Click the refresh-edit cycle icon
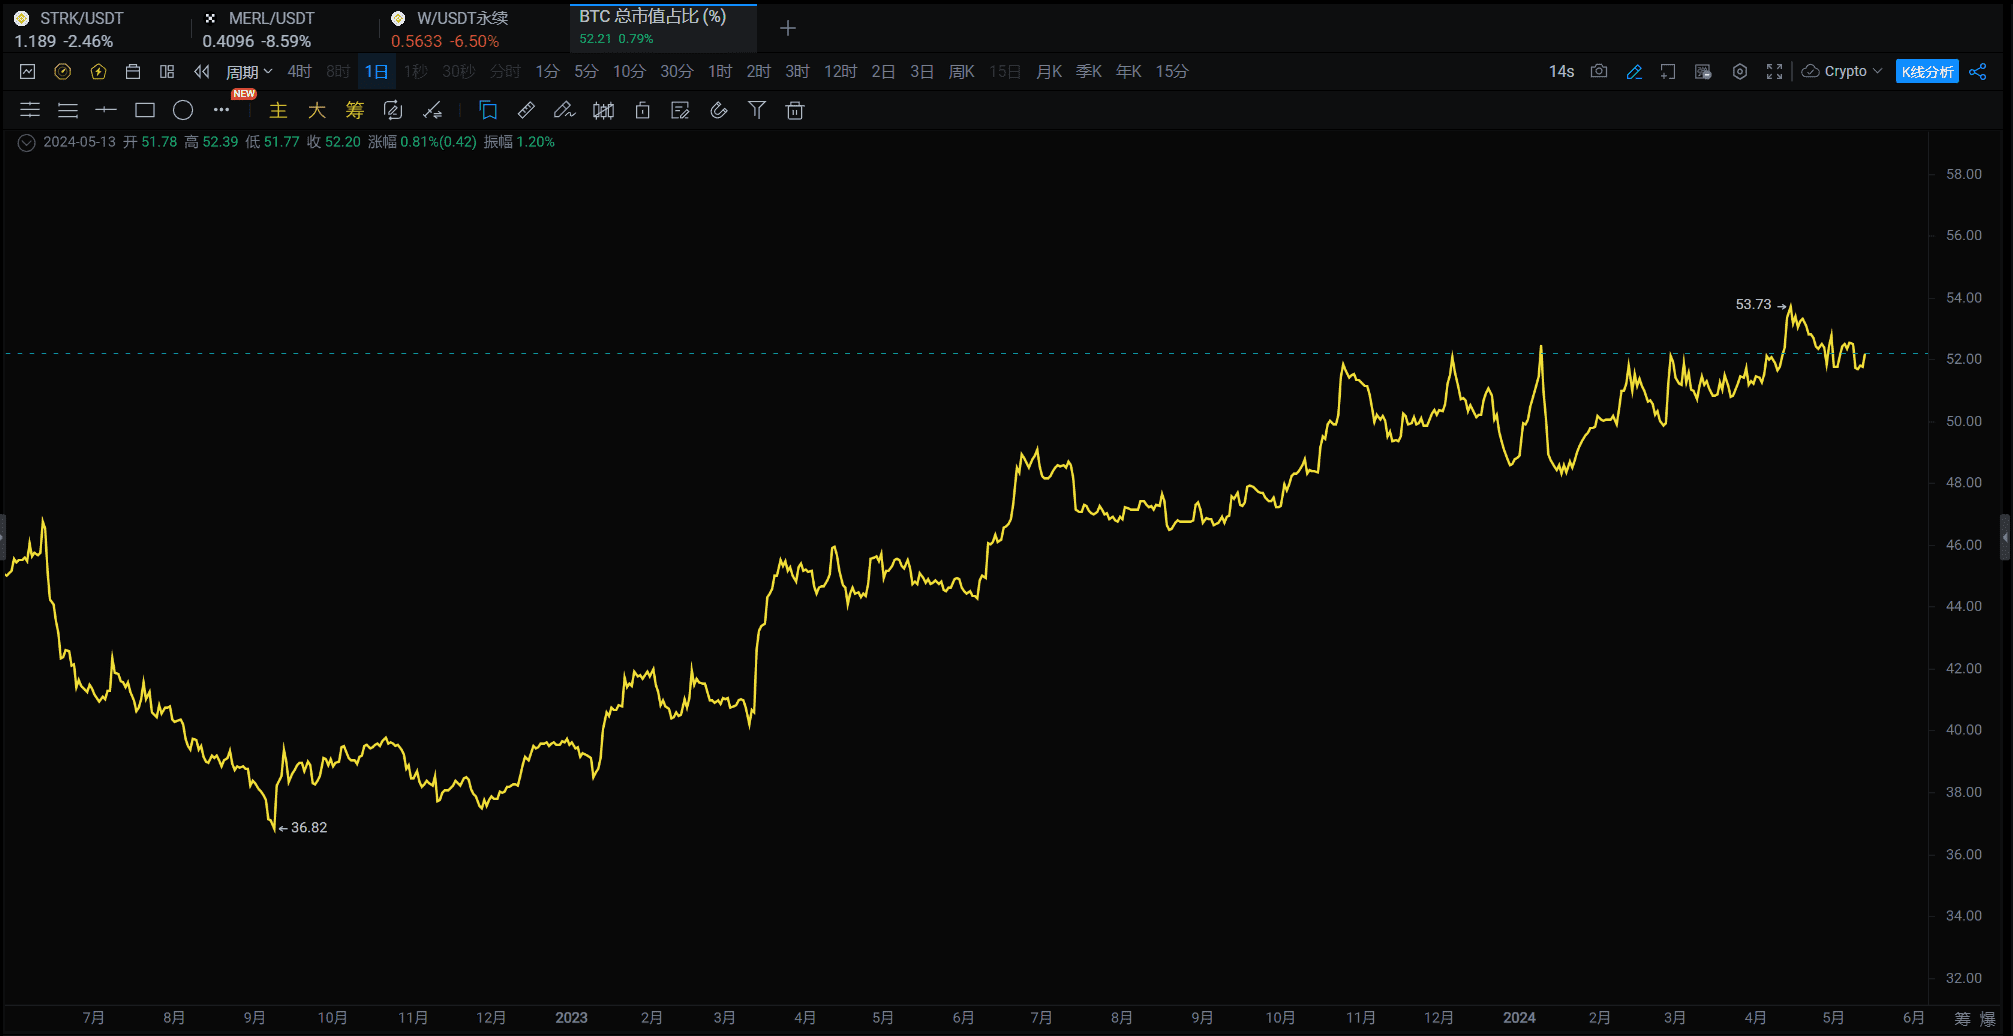 (x=393, y=110)
